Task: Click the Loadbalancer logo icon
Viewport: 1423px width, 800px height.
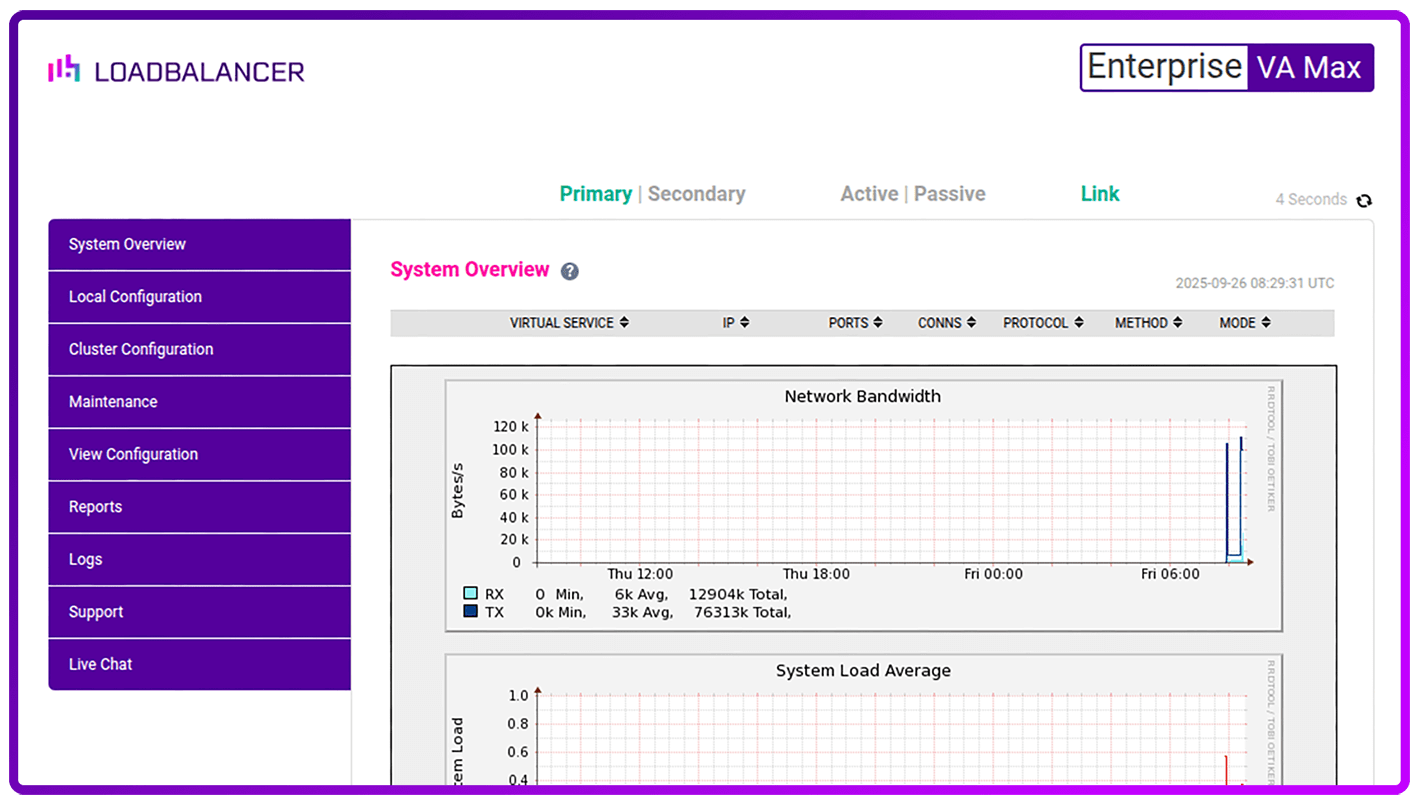Action: click(64, 69)
